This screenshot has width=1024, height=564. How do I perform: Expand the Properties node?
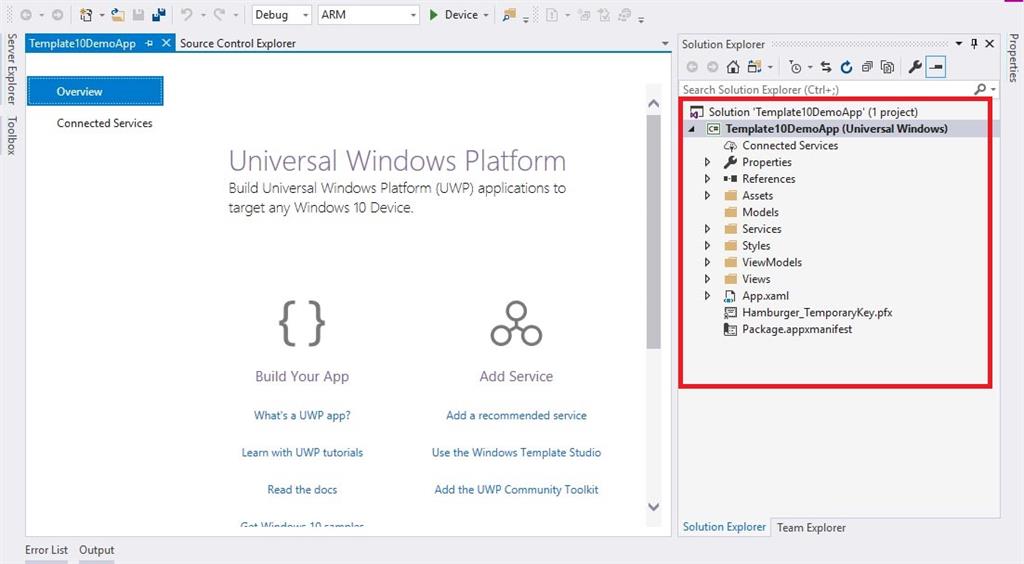click(x=707, y=162)
